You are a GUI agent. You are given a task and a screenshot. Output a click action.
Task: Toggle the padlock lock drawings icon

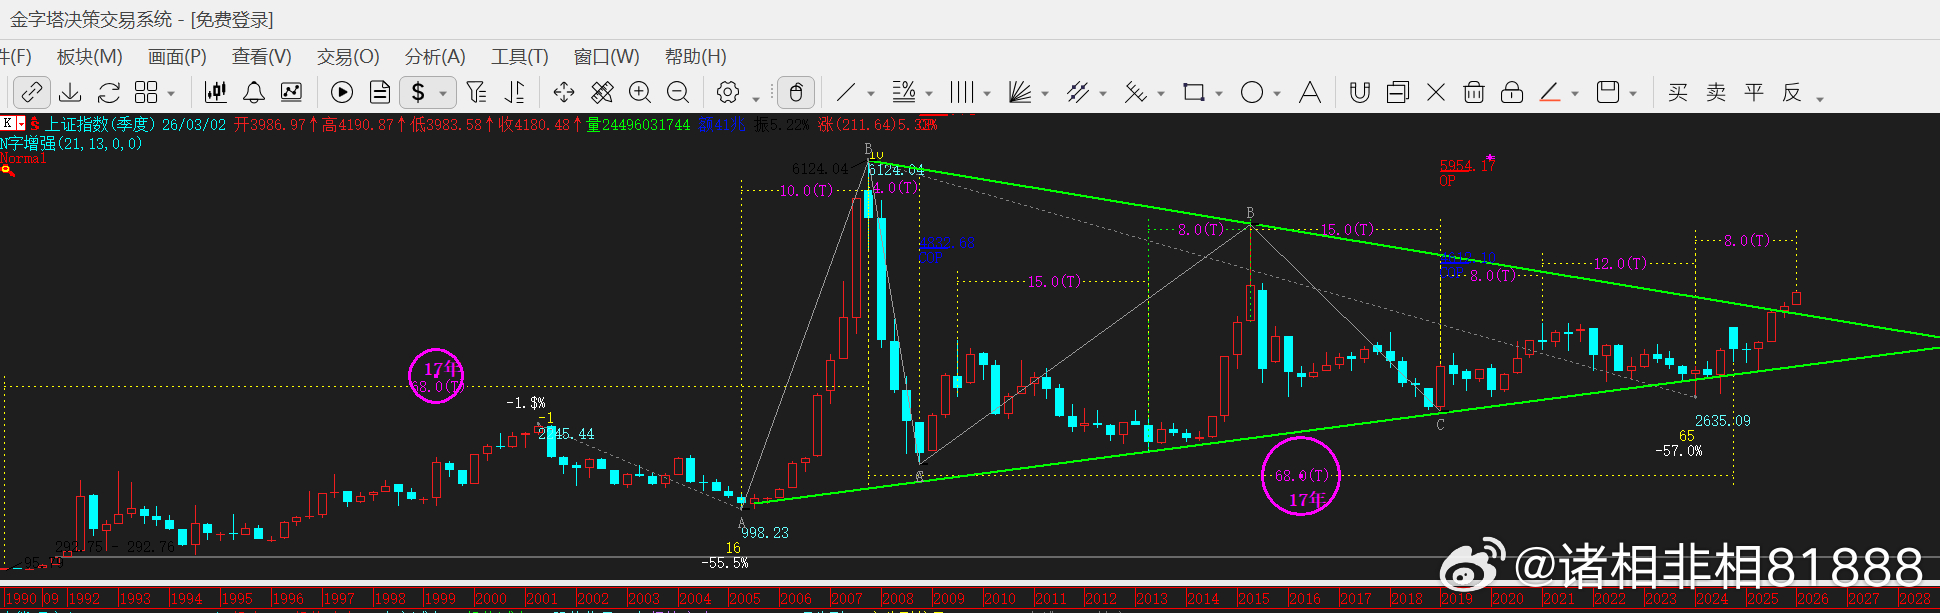[x=1512, y=92]
